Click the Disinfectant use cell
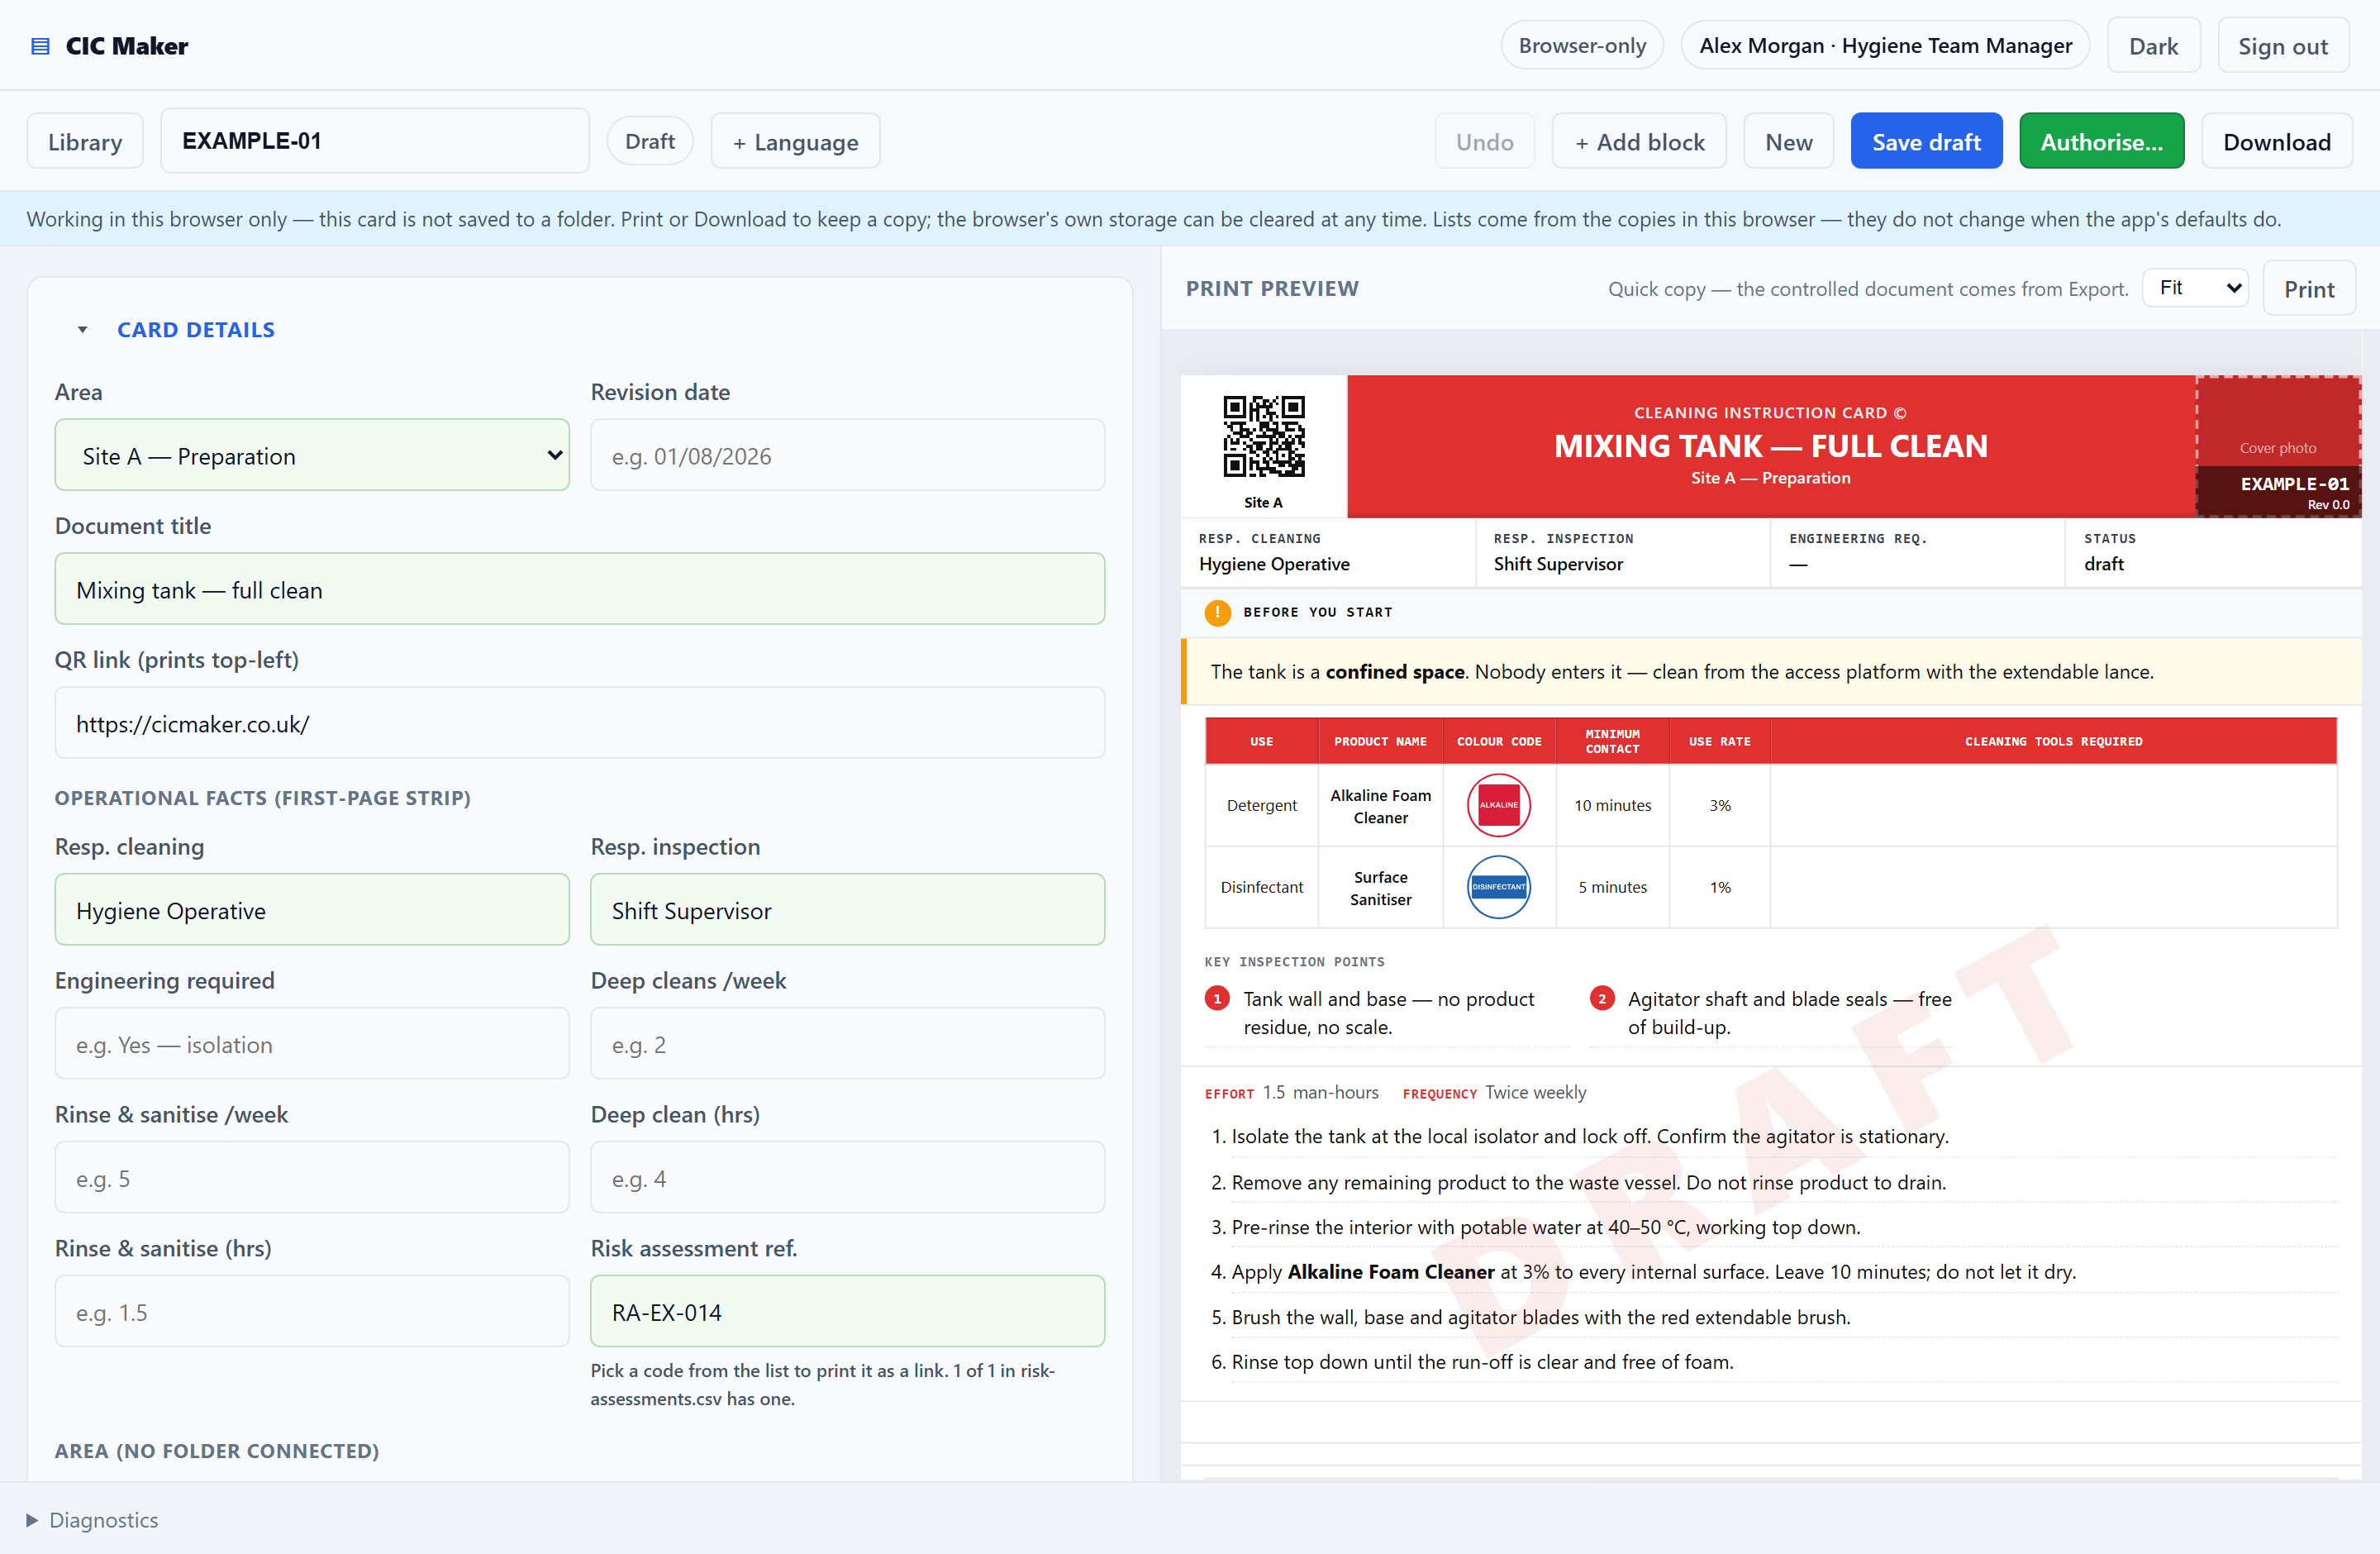This screenshot has height=1554, width=2380. point(1262,888)
